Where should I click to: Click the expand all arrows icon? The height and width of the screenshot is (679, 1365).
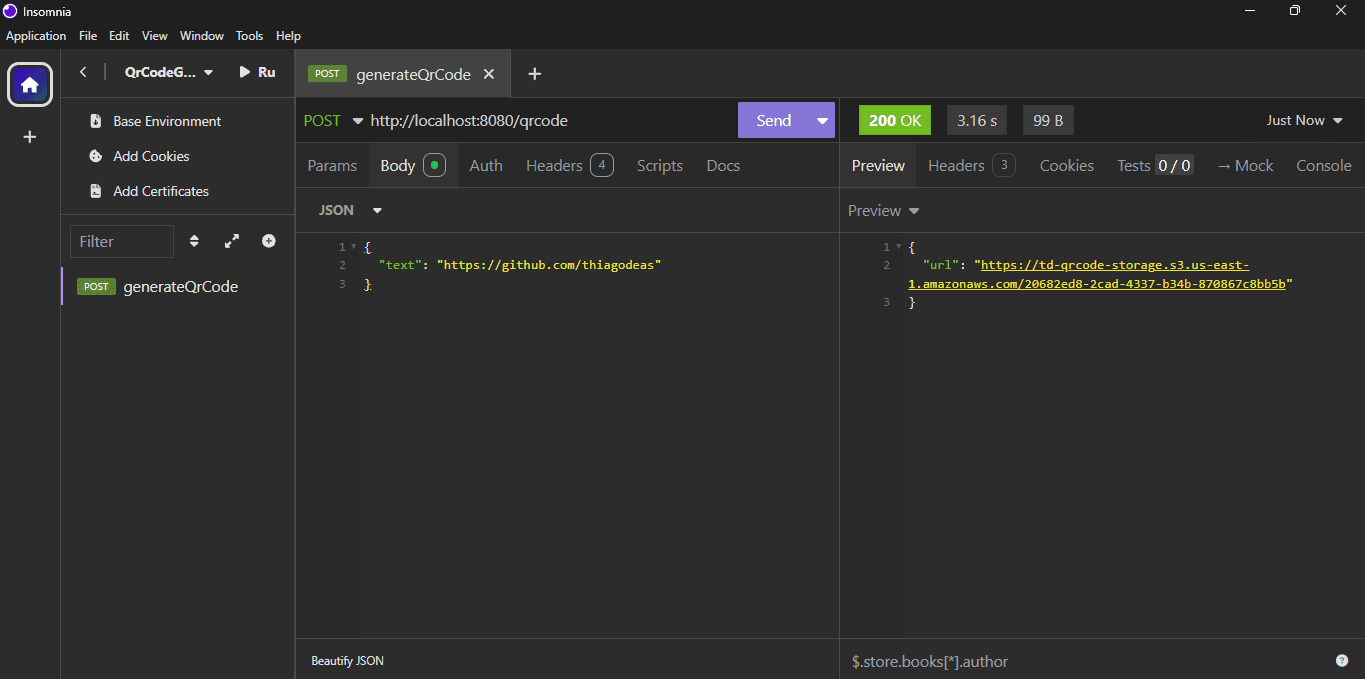click(x=232, y=241)
